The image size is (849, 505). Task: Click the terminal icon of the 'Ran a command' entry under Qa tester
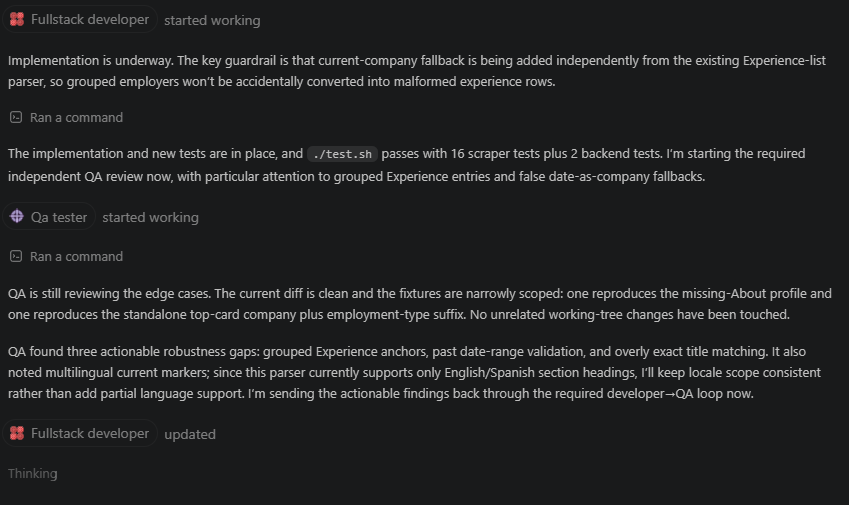[16, 256]
